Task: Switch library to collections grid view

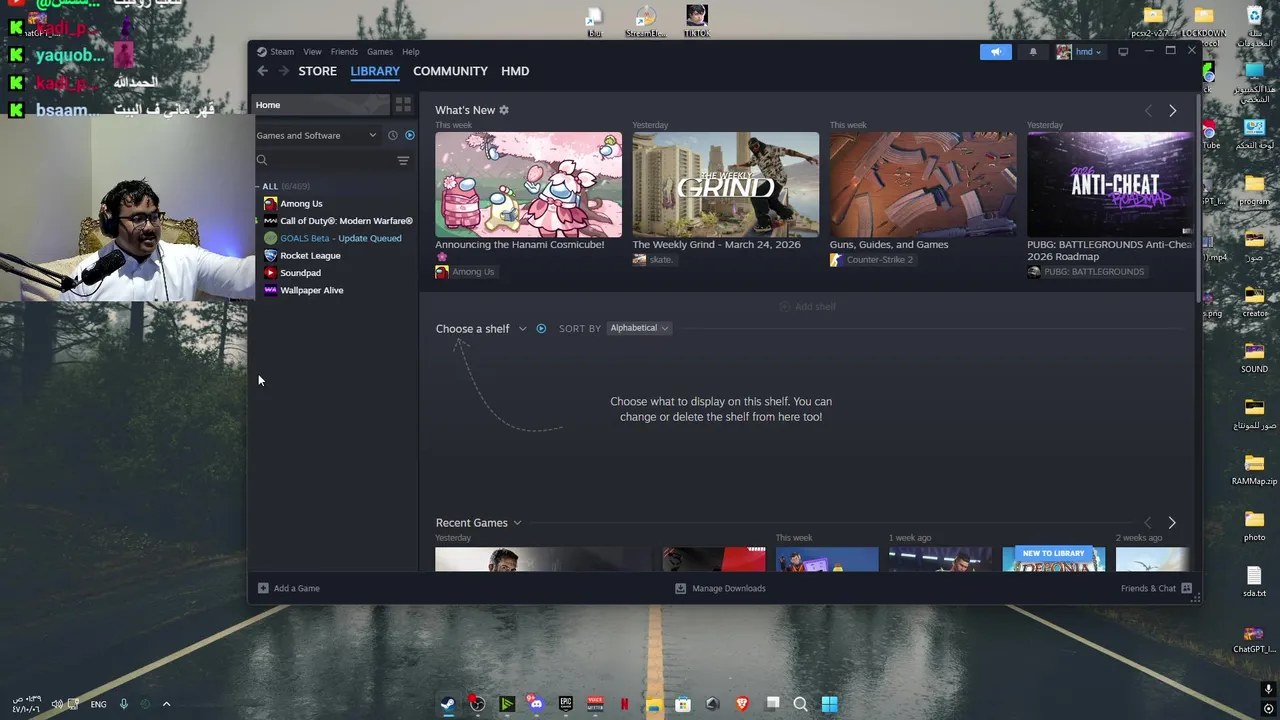Action: [403, 105]
